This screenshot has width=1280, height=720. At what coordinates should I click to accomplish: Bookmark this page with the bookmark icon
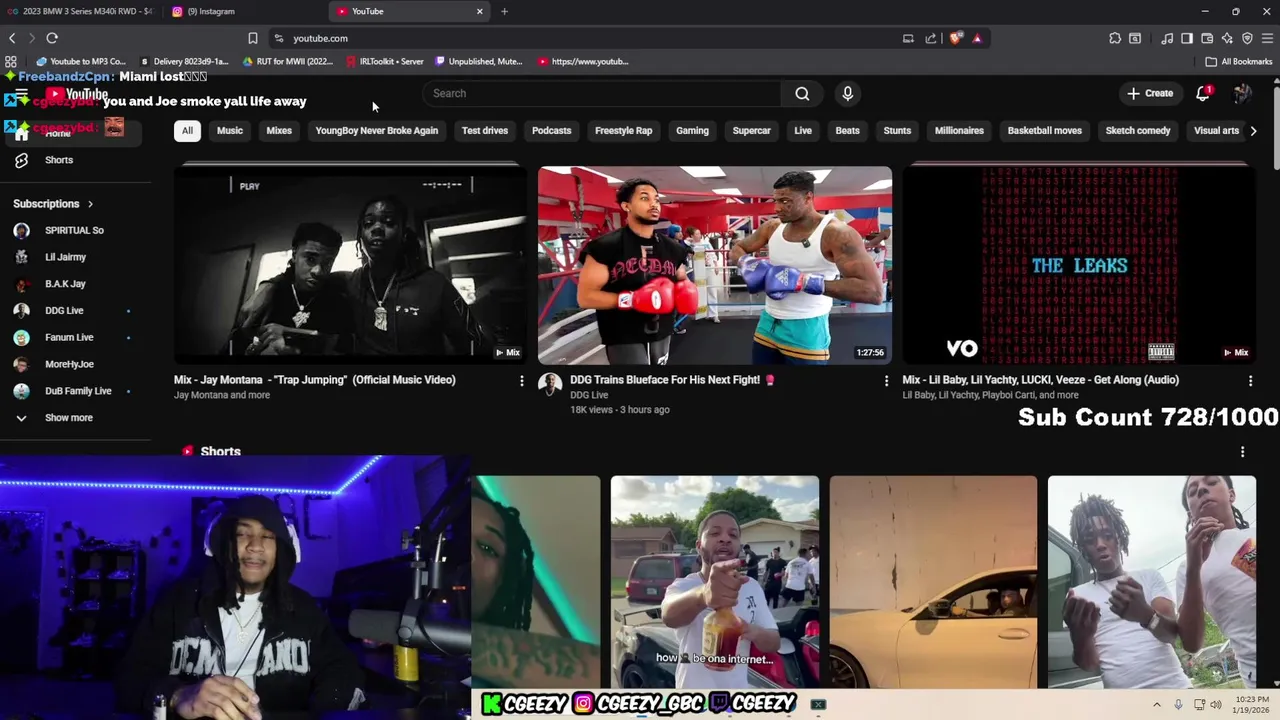253,38
